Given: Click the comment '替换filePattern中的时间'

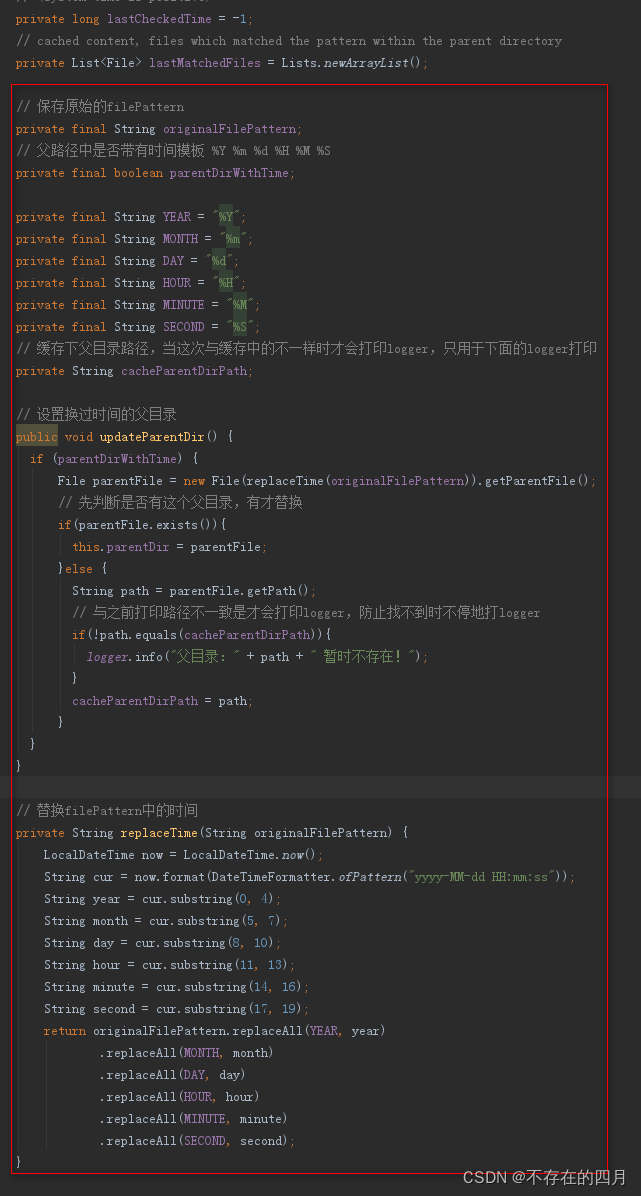Looking at the screenshot, I should [107, 810].
